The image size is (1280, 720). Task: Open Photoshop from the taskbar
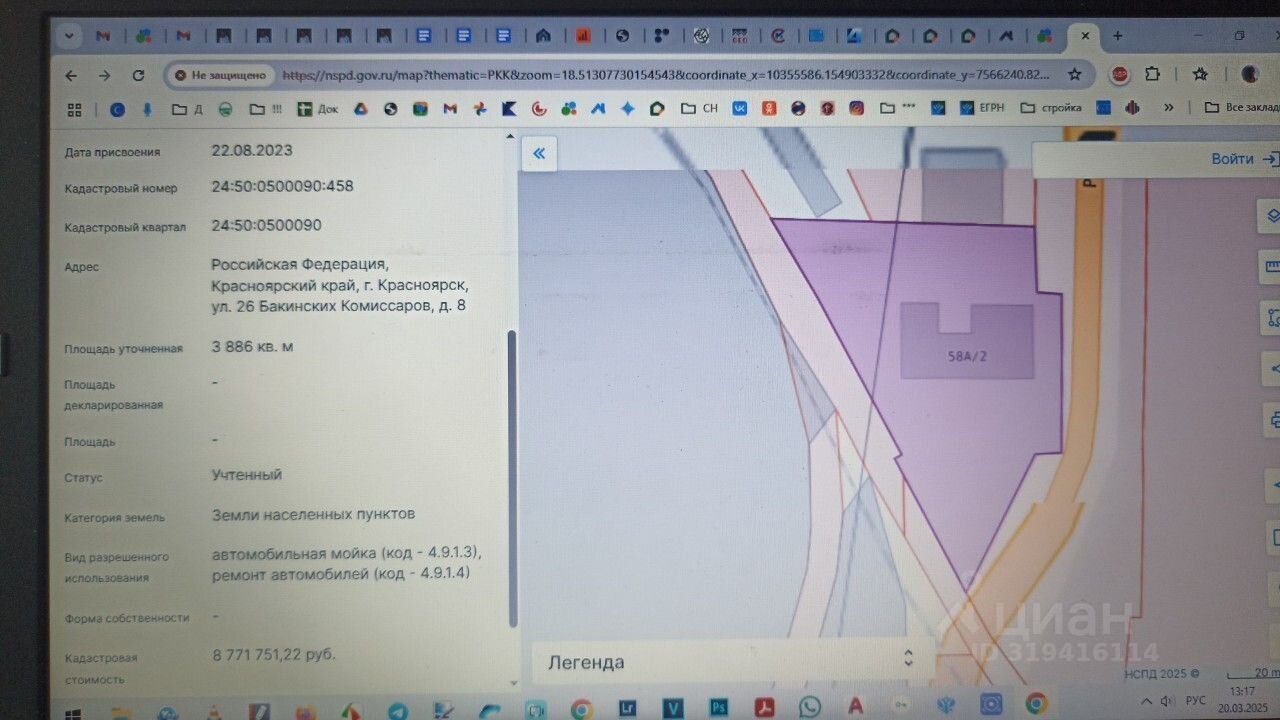(718, 708)
